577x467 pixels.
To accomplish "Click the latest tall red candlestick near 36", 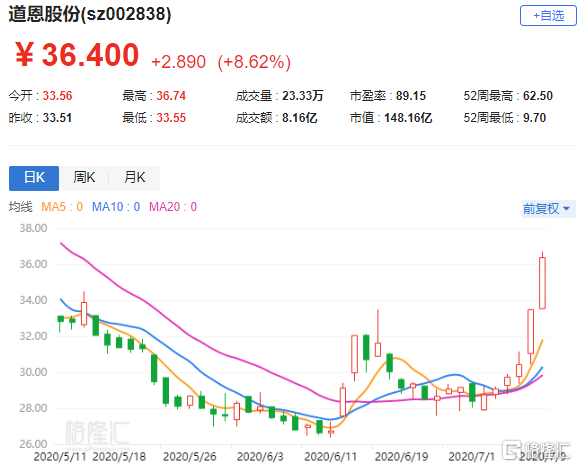I will 542,283.
